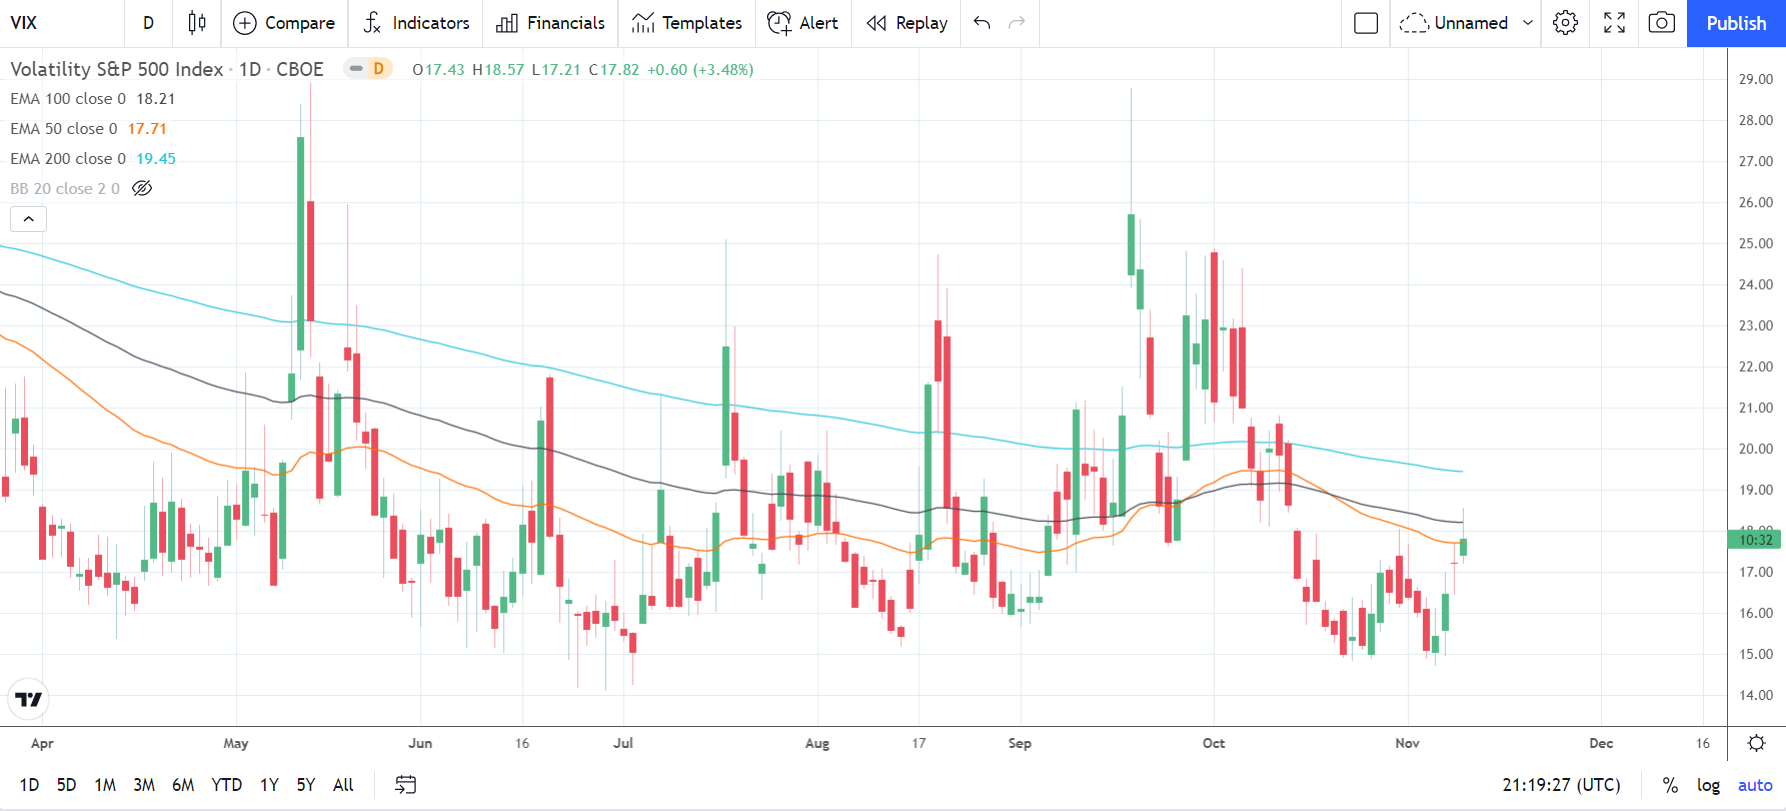Open the Financials menu
The width and height of the screenshot is (1786, 811).
point(551,23)
